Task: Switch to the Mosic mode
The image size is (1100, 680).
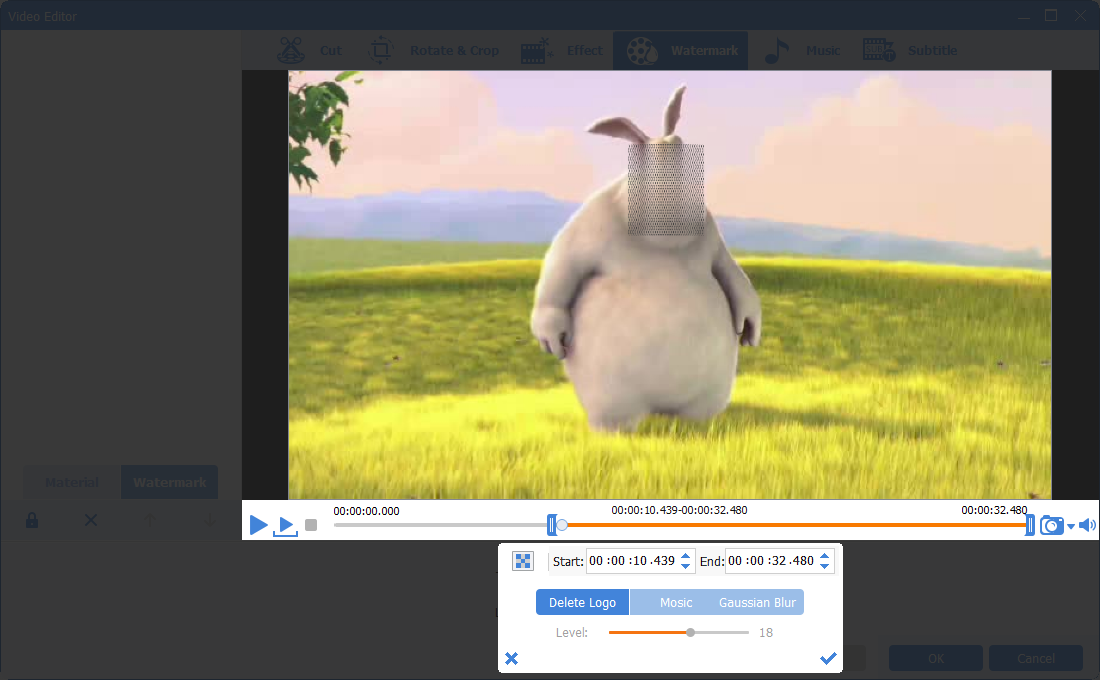Action: [676, 602]
